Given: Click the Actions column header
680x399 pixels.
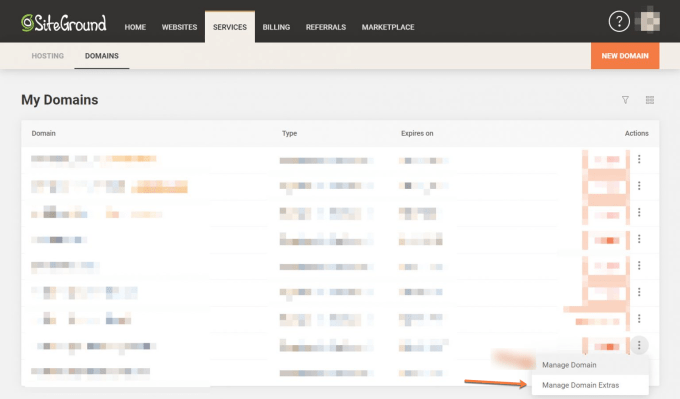Looking at the screenshot, I should [x=637, y=133].
